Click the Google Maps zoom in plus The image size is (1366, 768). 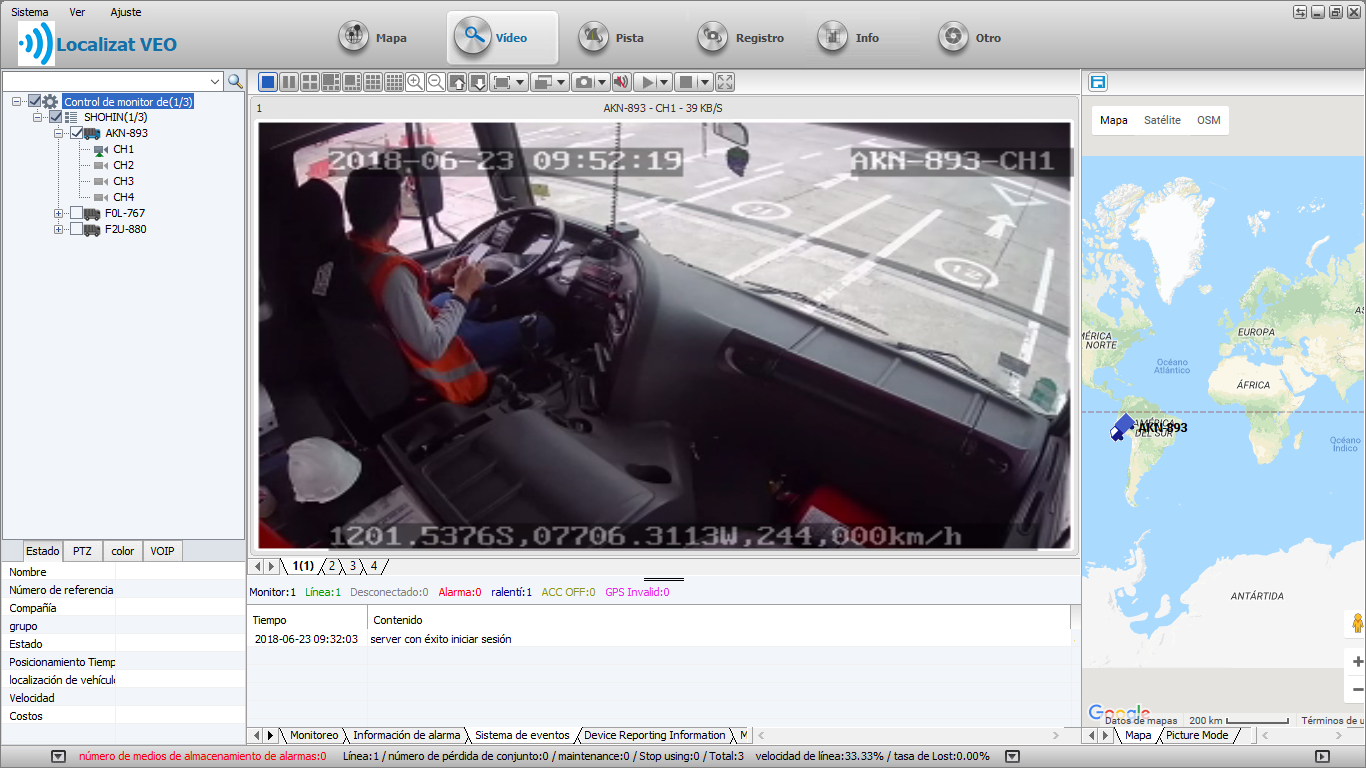coord(1357,662)
